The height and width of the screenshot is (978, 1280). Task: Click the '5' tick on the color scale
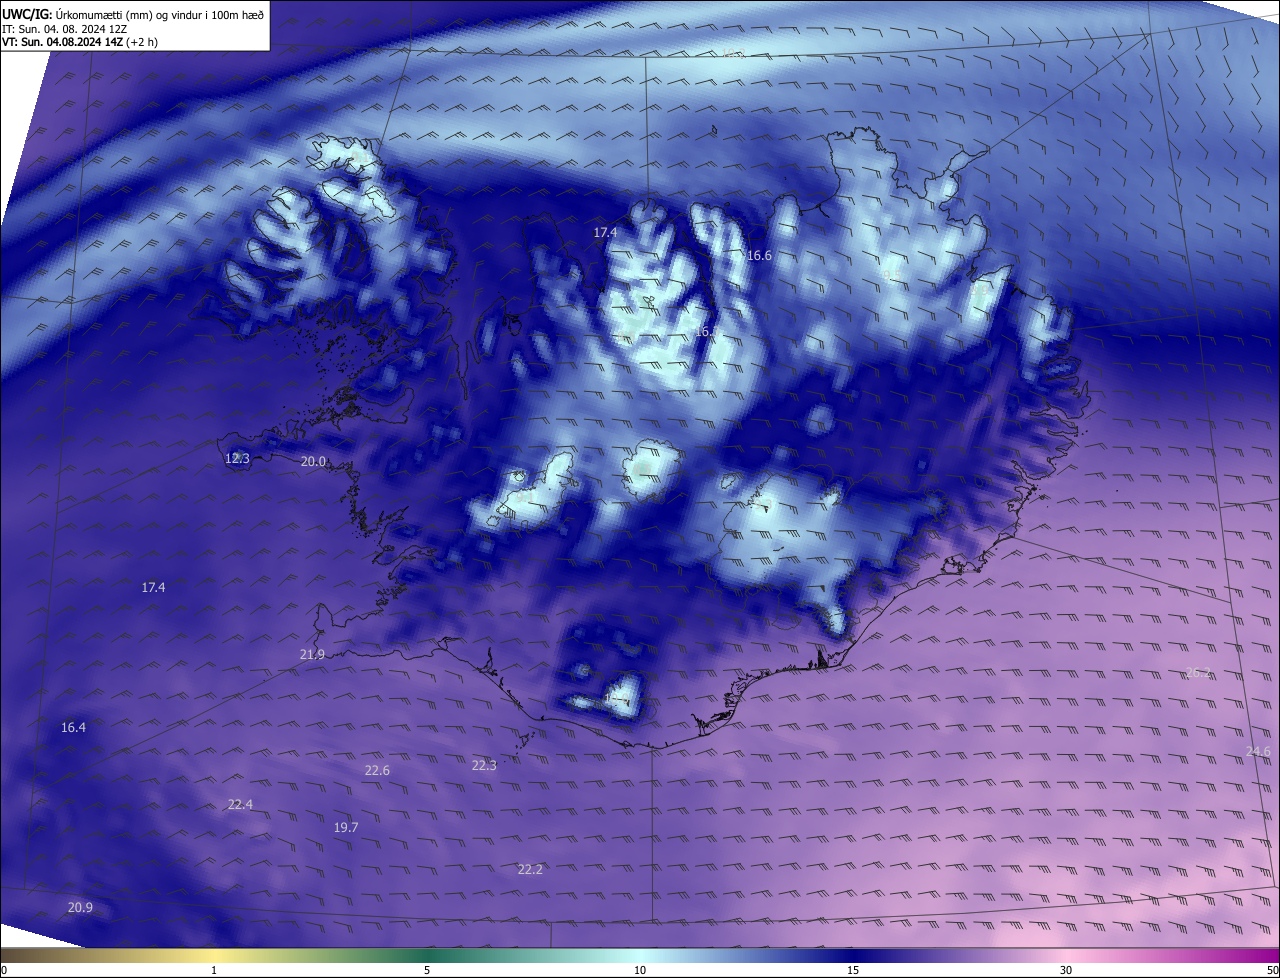(x=427, y=970)
